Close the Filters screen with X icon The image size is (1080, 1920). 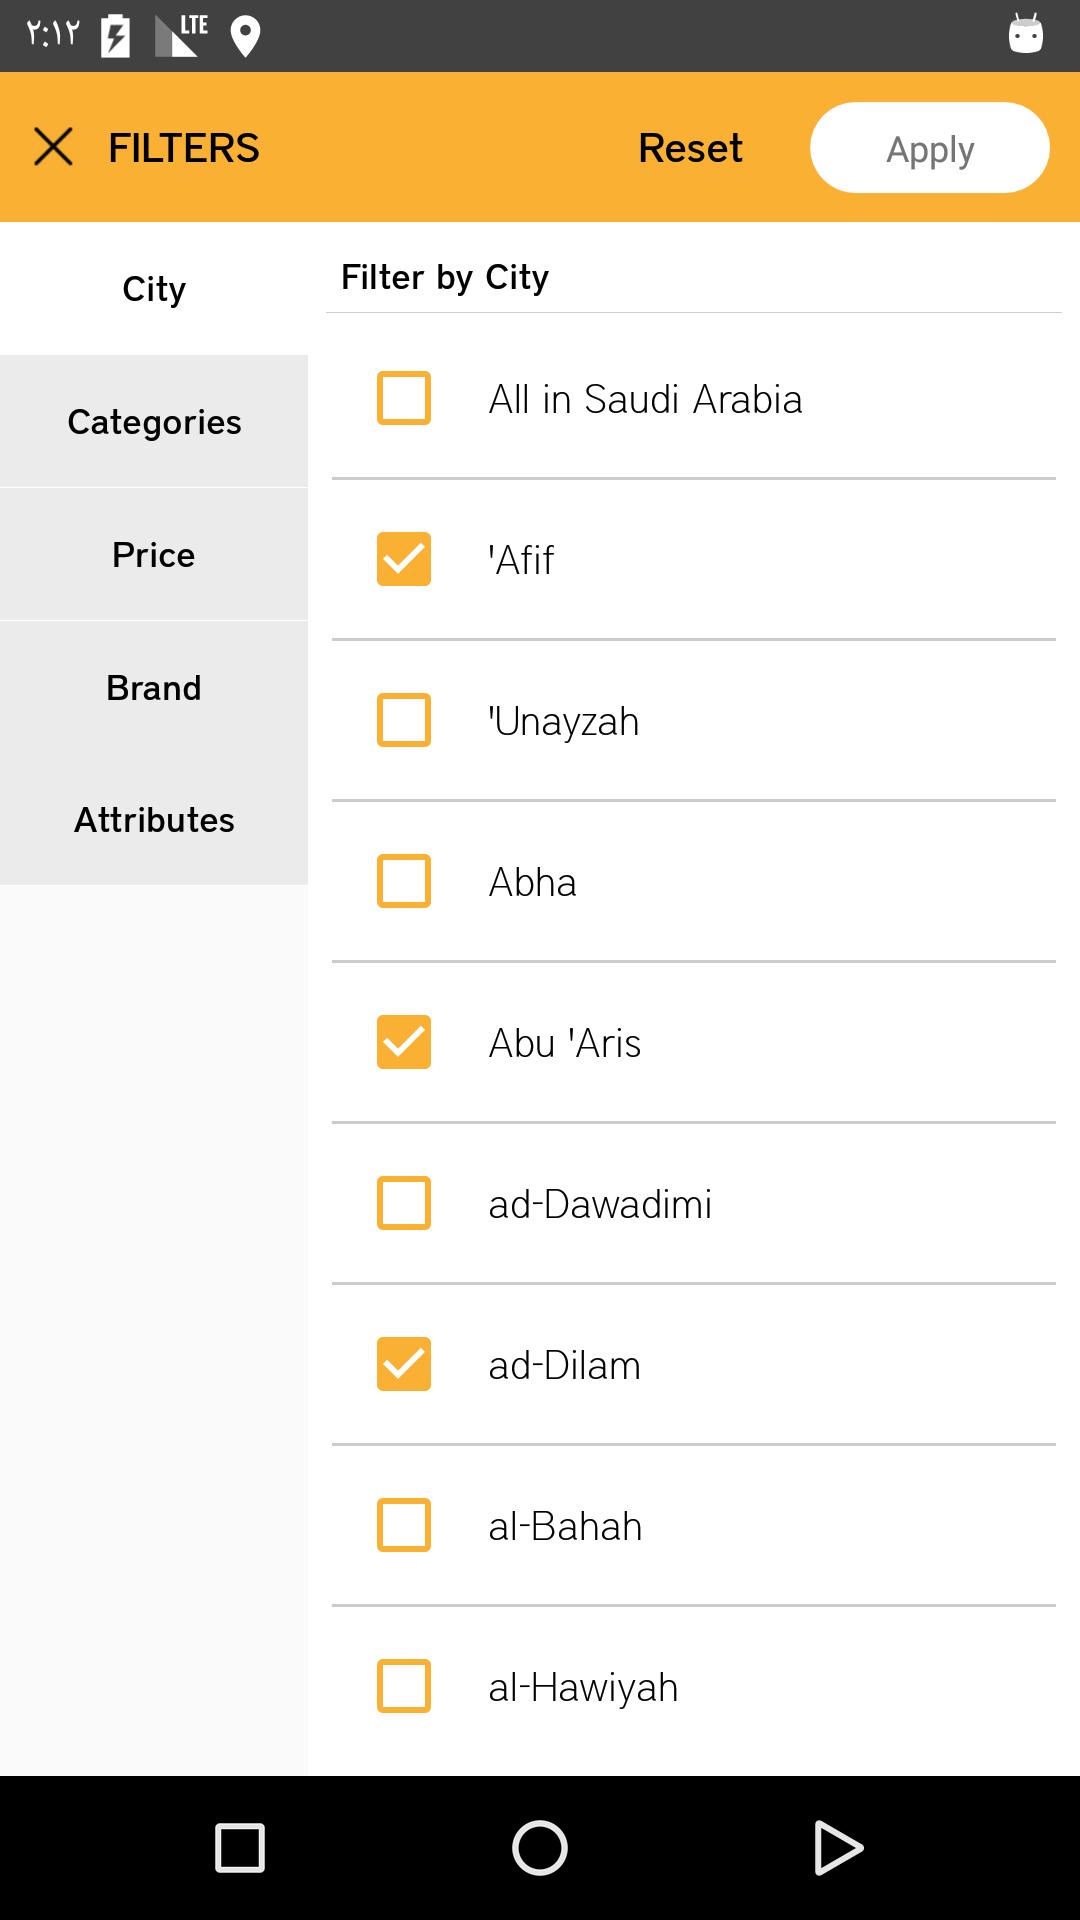[54, 147]
